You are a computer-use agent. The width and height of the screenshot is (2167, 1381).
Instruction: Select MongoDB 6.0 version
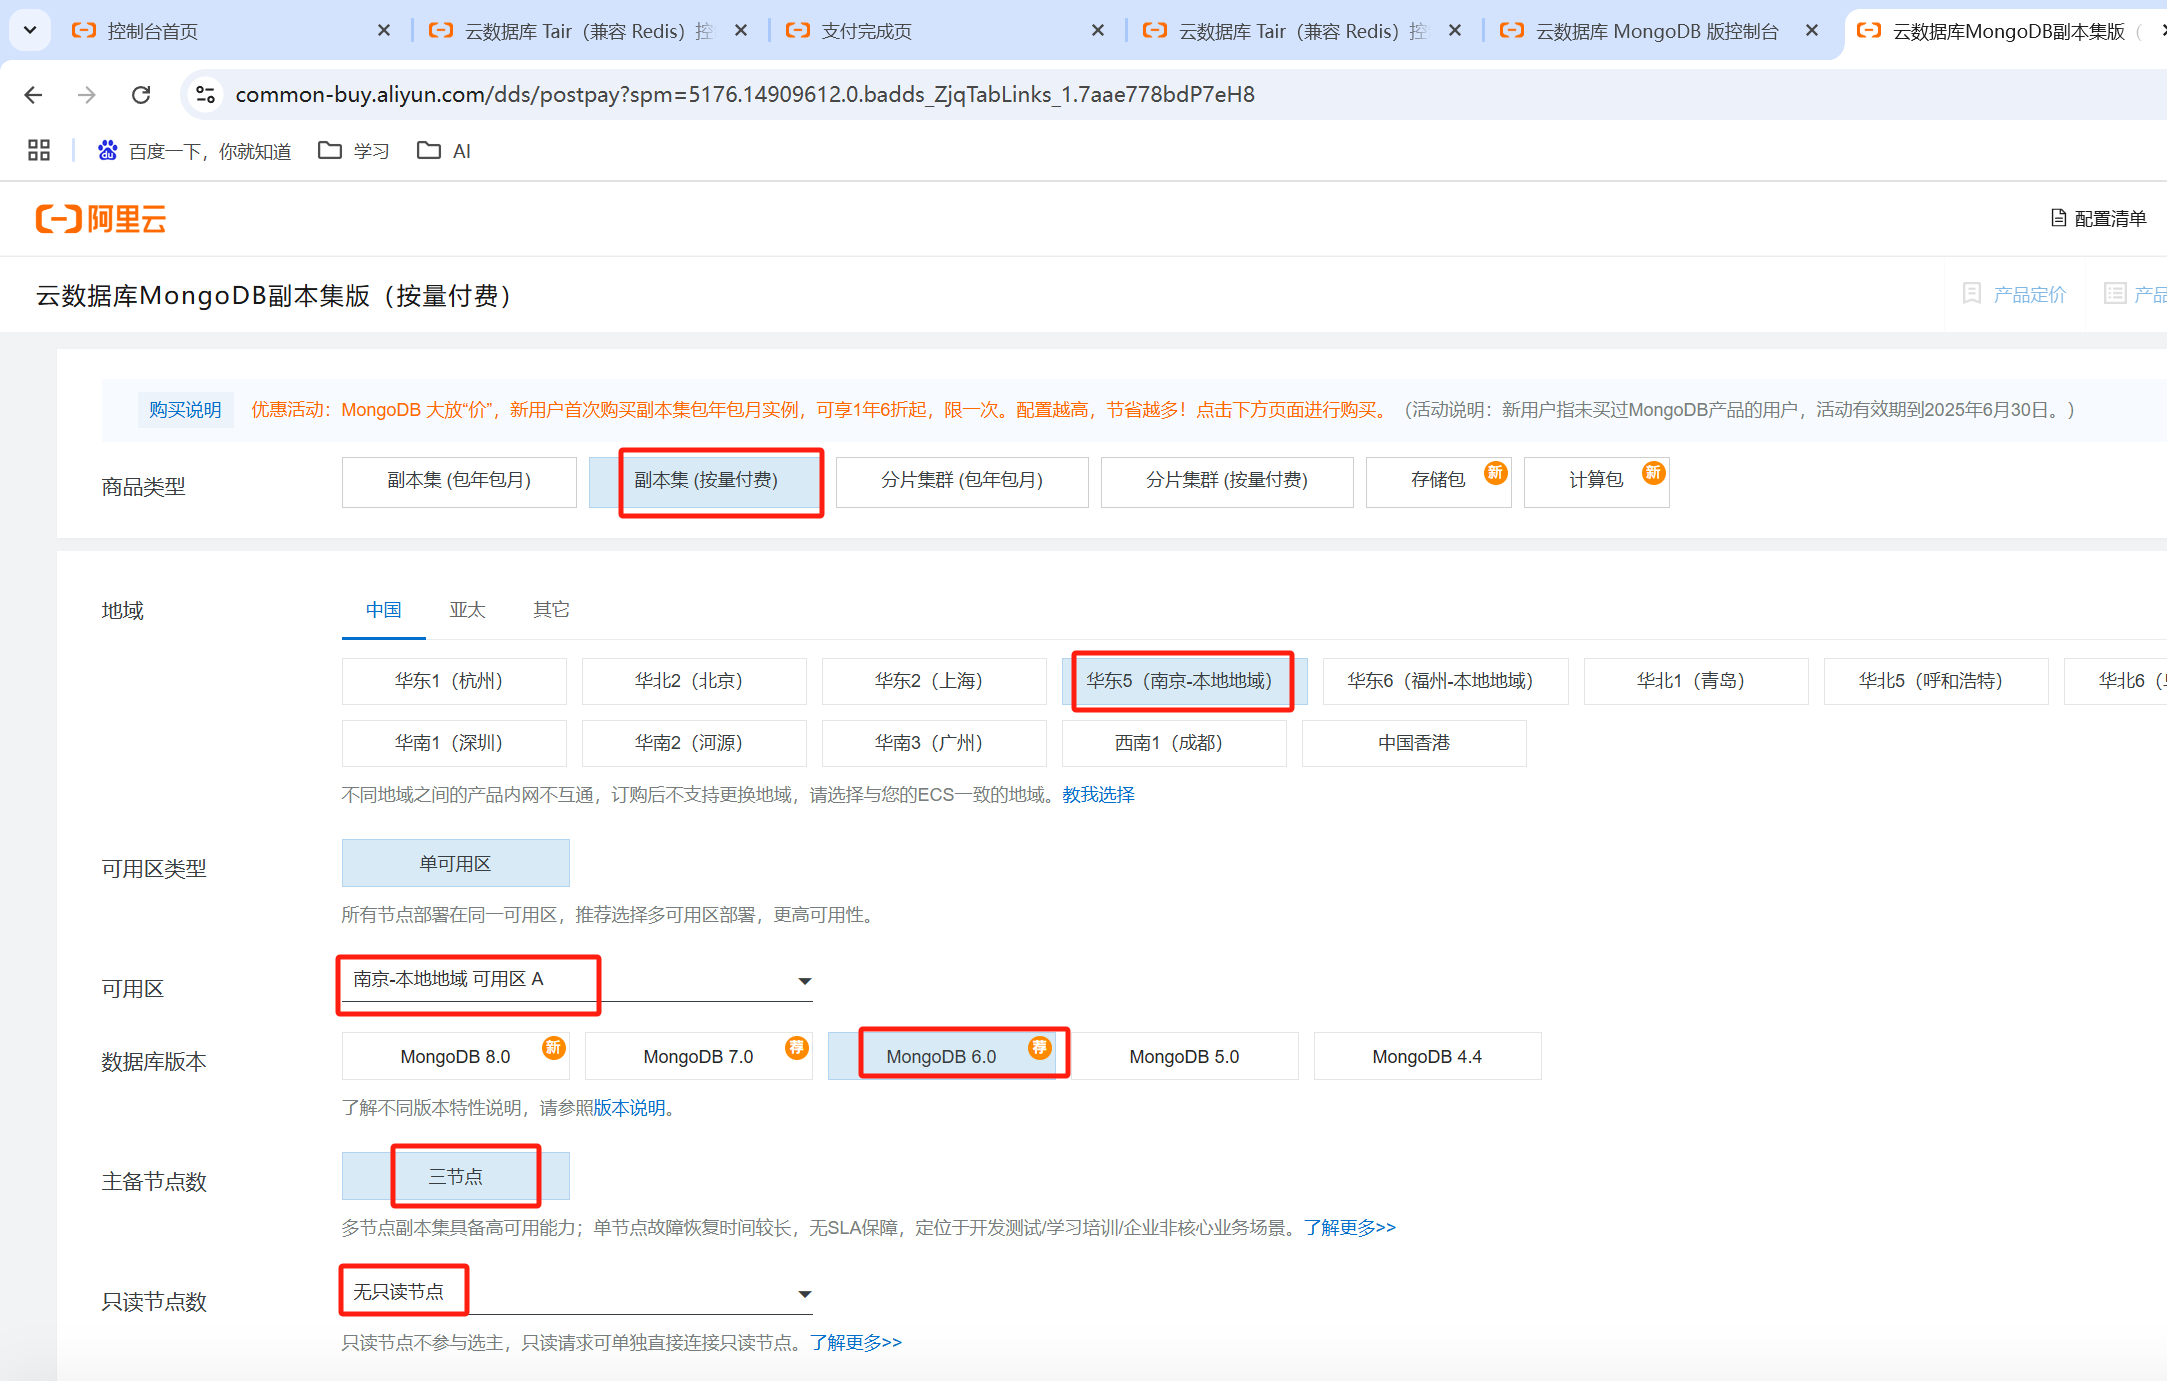pos(942,1057)
